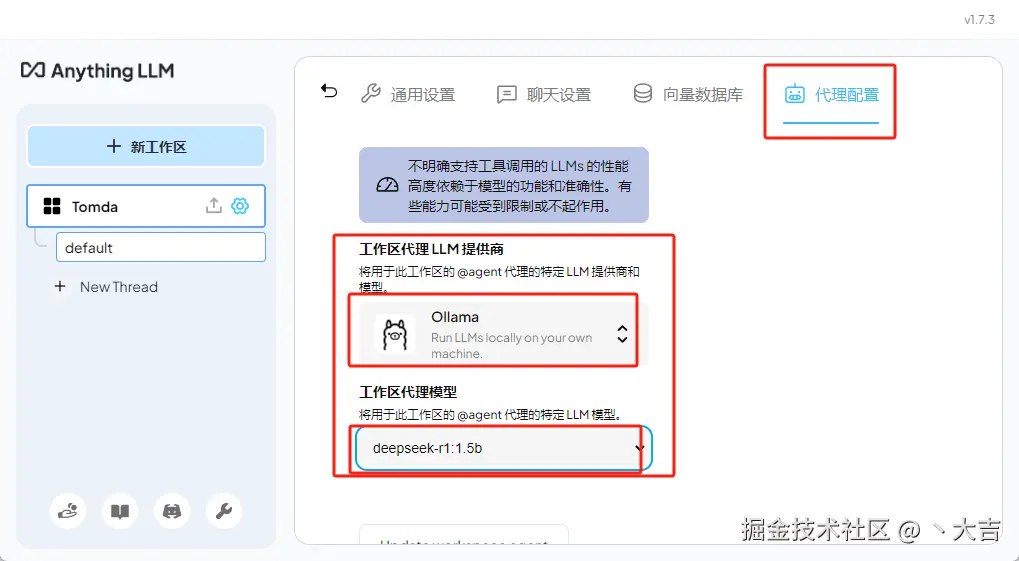Open the deepseek-r1:1.5b model dropdown
The width and height of the screenshot is (1019, 561).
(x=504, y=448)
